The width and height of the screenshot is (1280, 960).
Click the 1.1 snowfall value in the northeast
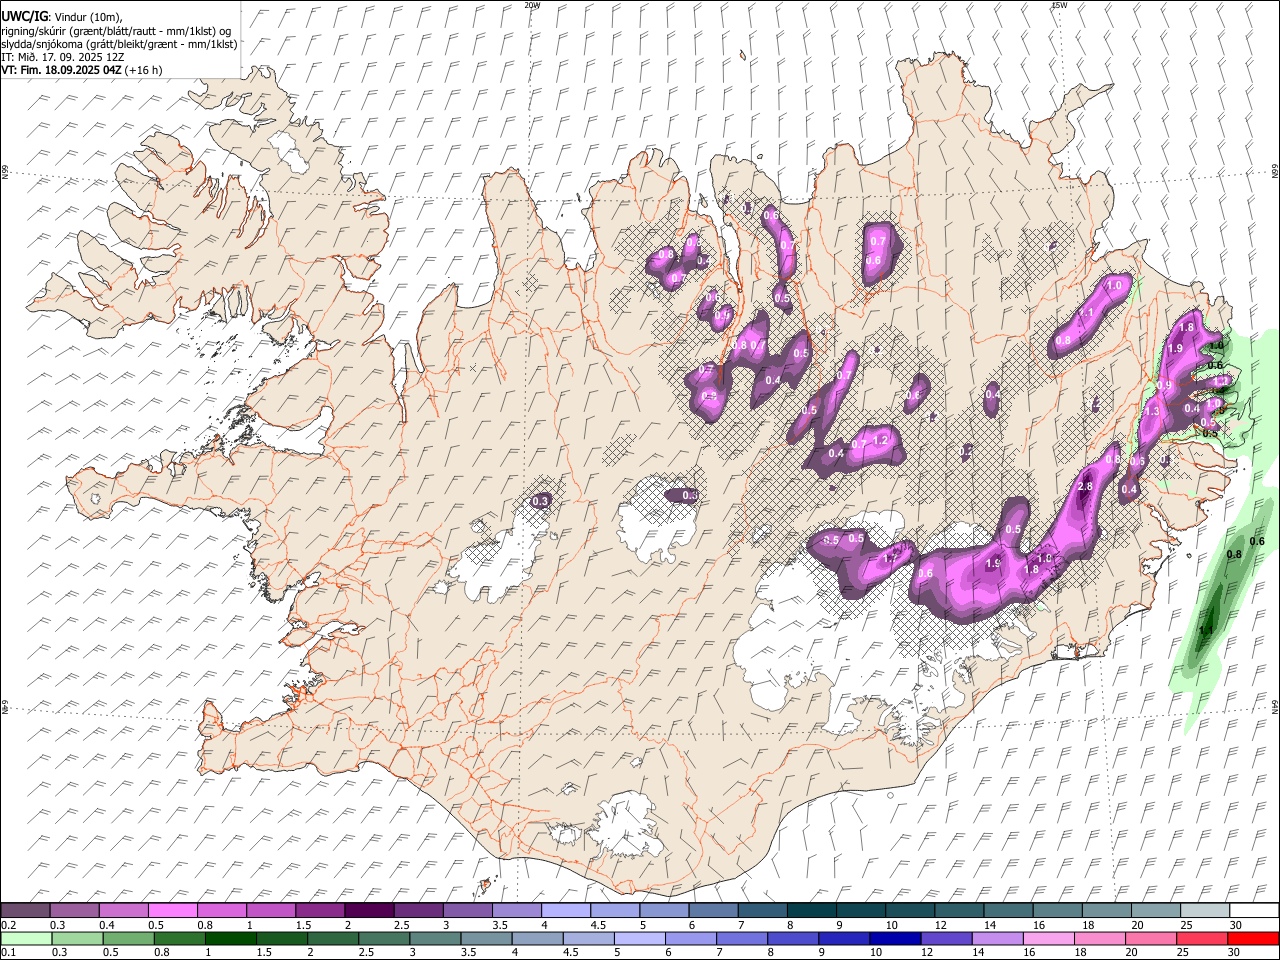[x=1087, y=312]
